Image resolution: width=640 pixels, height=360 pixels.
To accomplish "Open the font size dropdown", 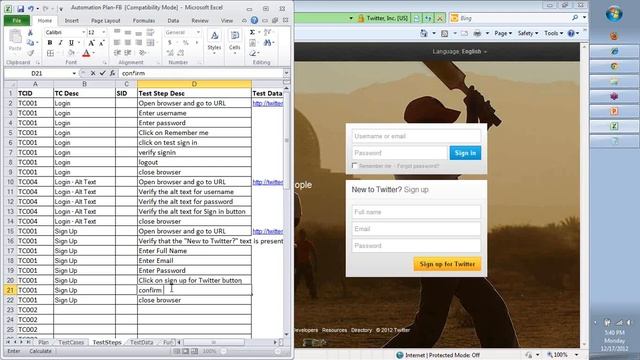I will coord(104,32).
